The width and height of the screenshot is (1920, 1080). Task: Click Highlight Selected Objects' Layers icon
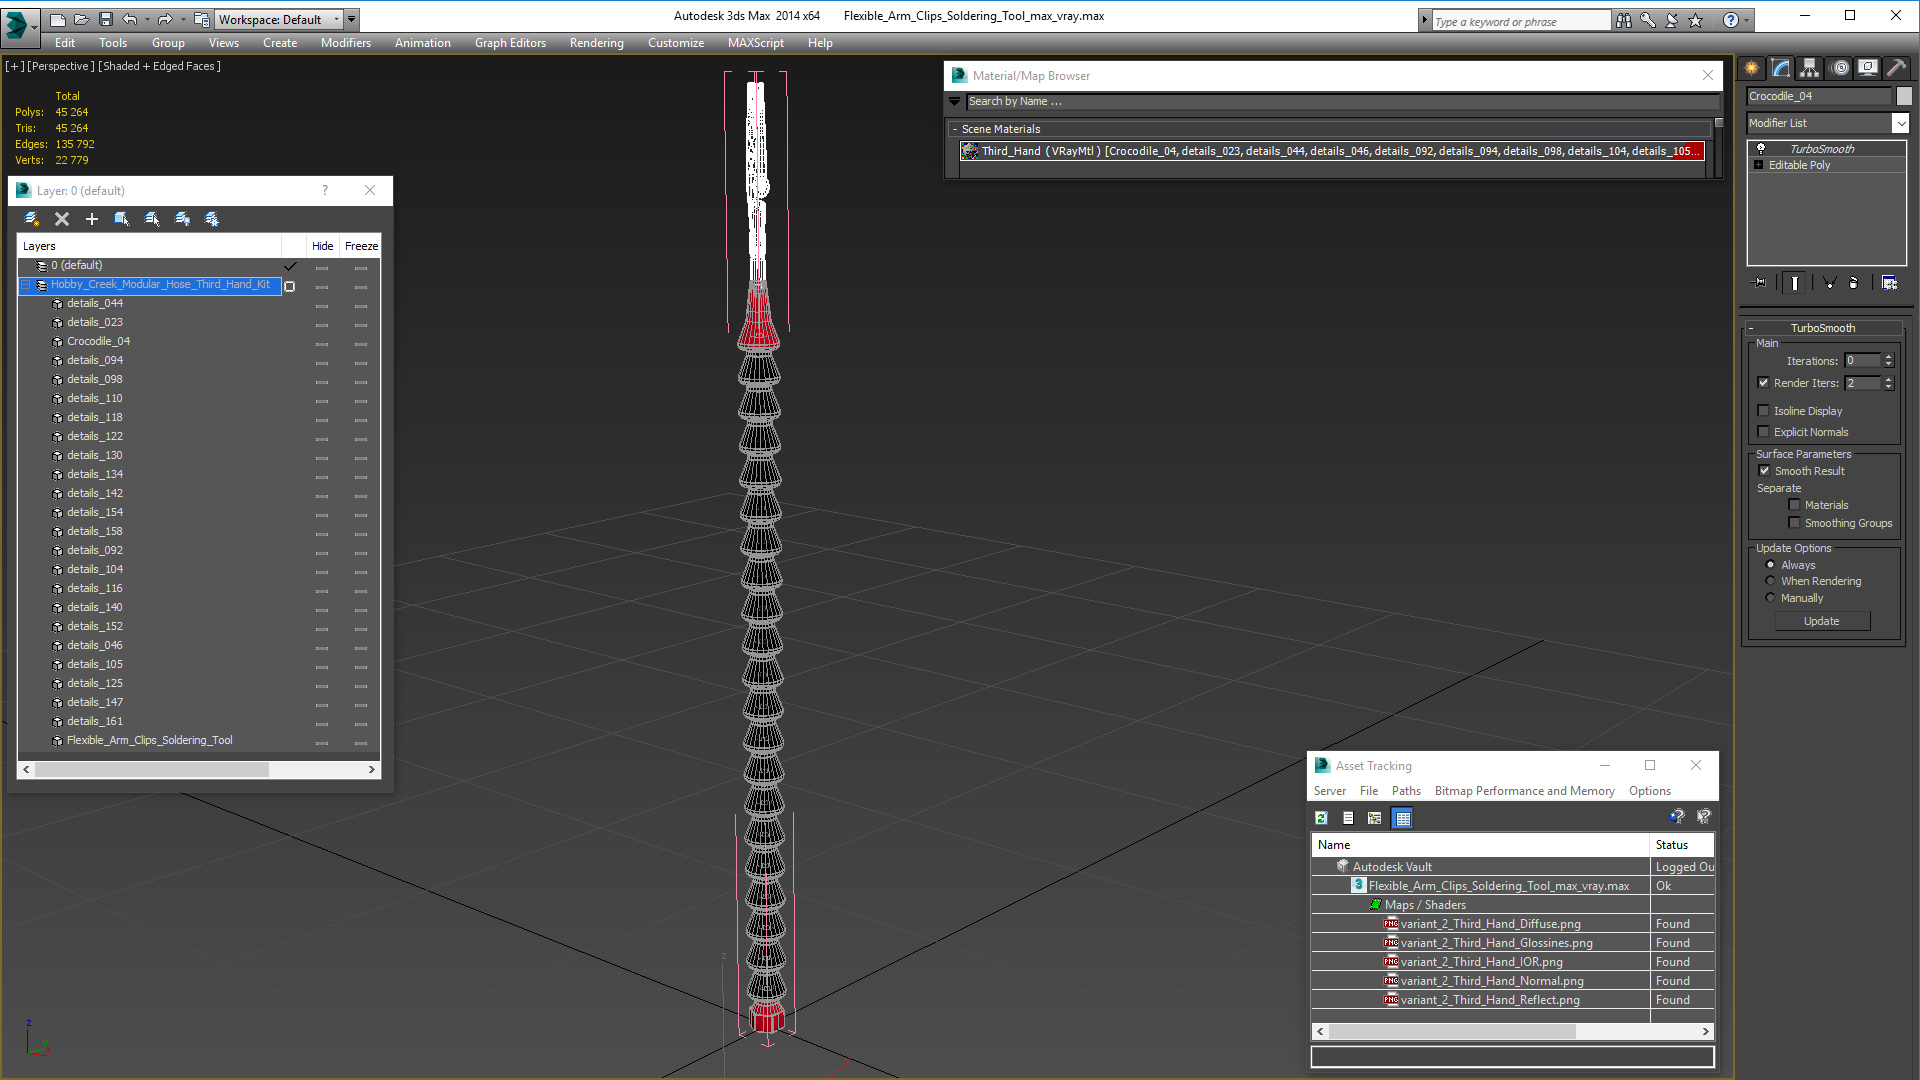152,219
